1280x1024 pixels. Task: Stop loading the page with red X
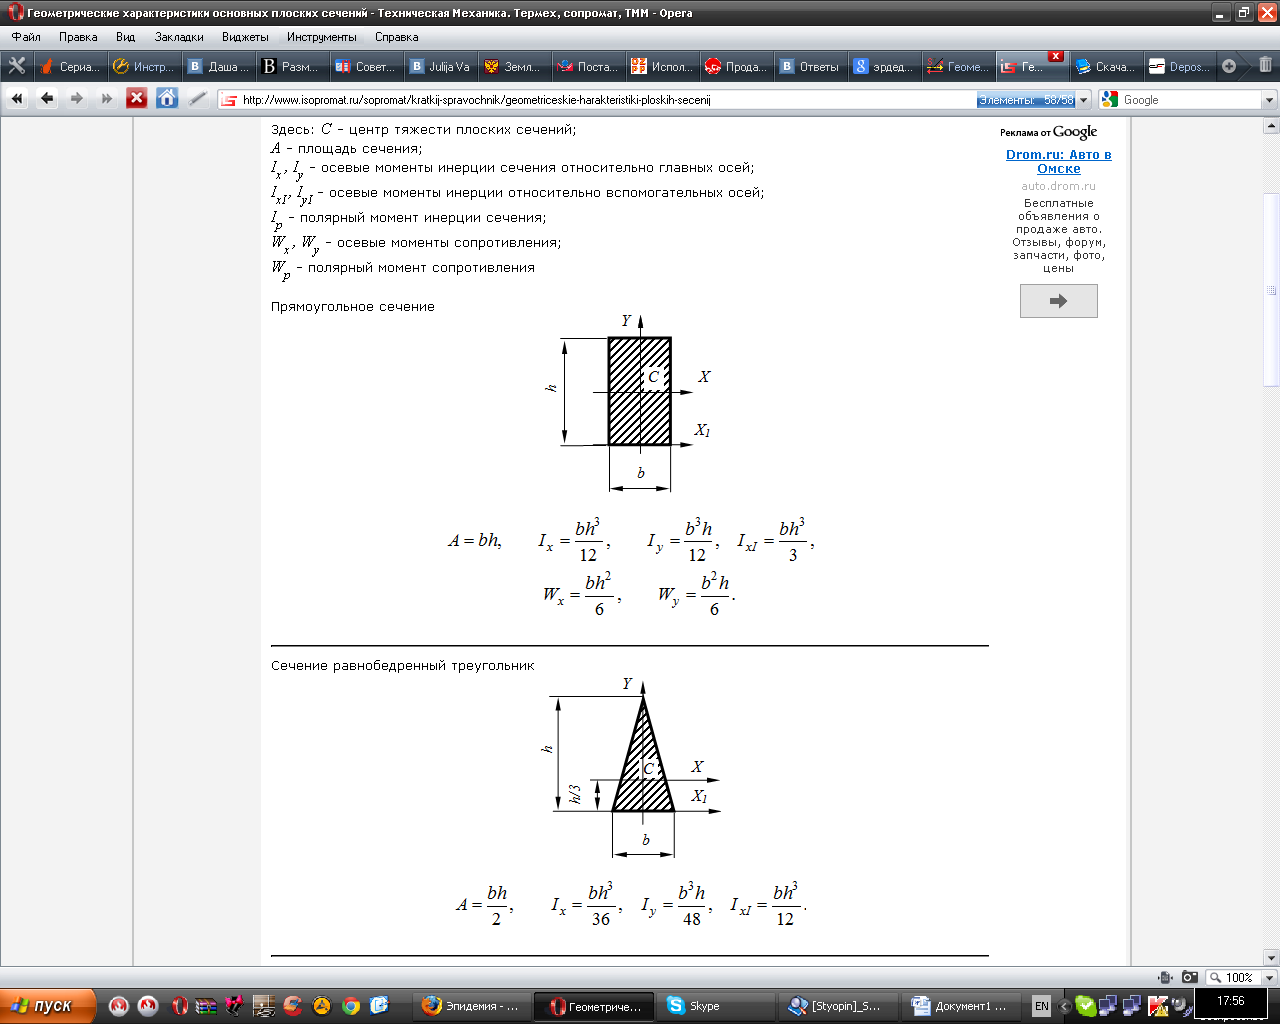point(137,98)
